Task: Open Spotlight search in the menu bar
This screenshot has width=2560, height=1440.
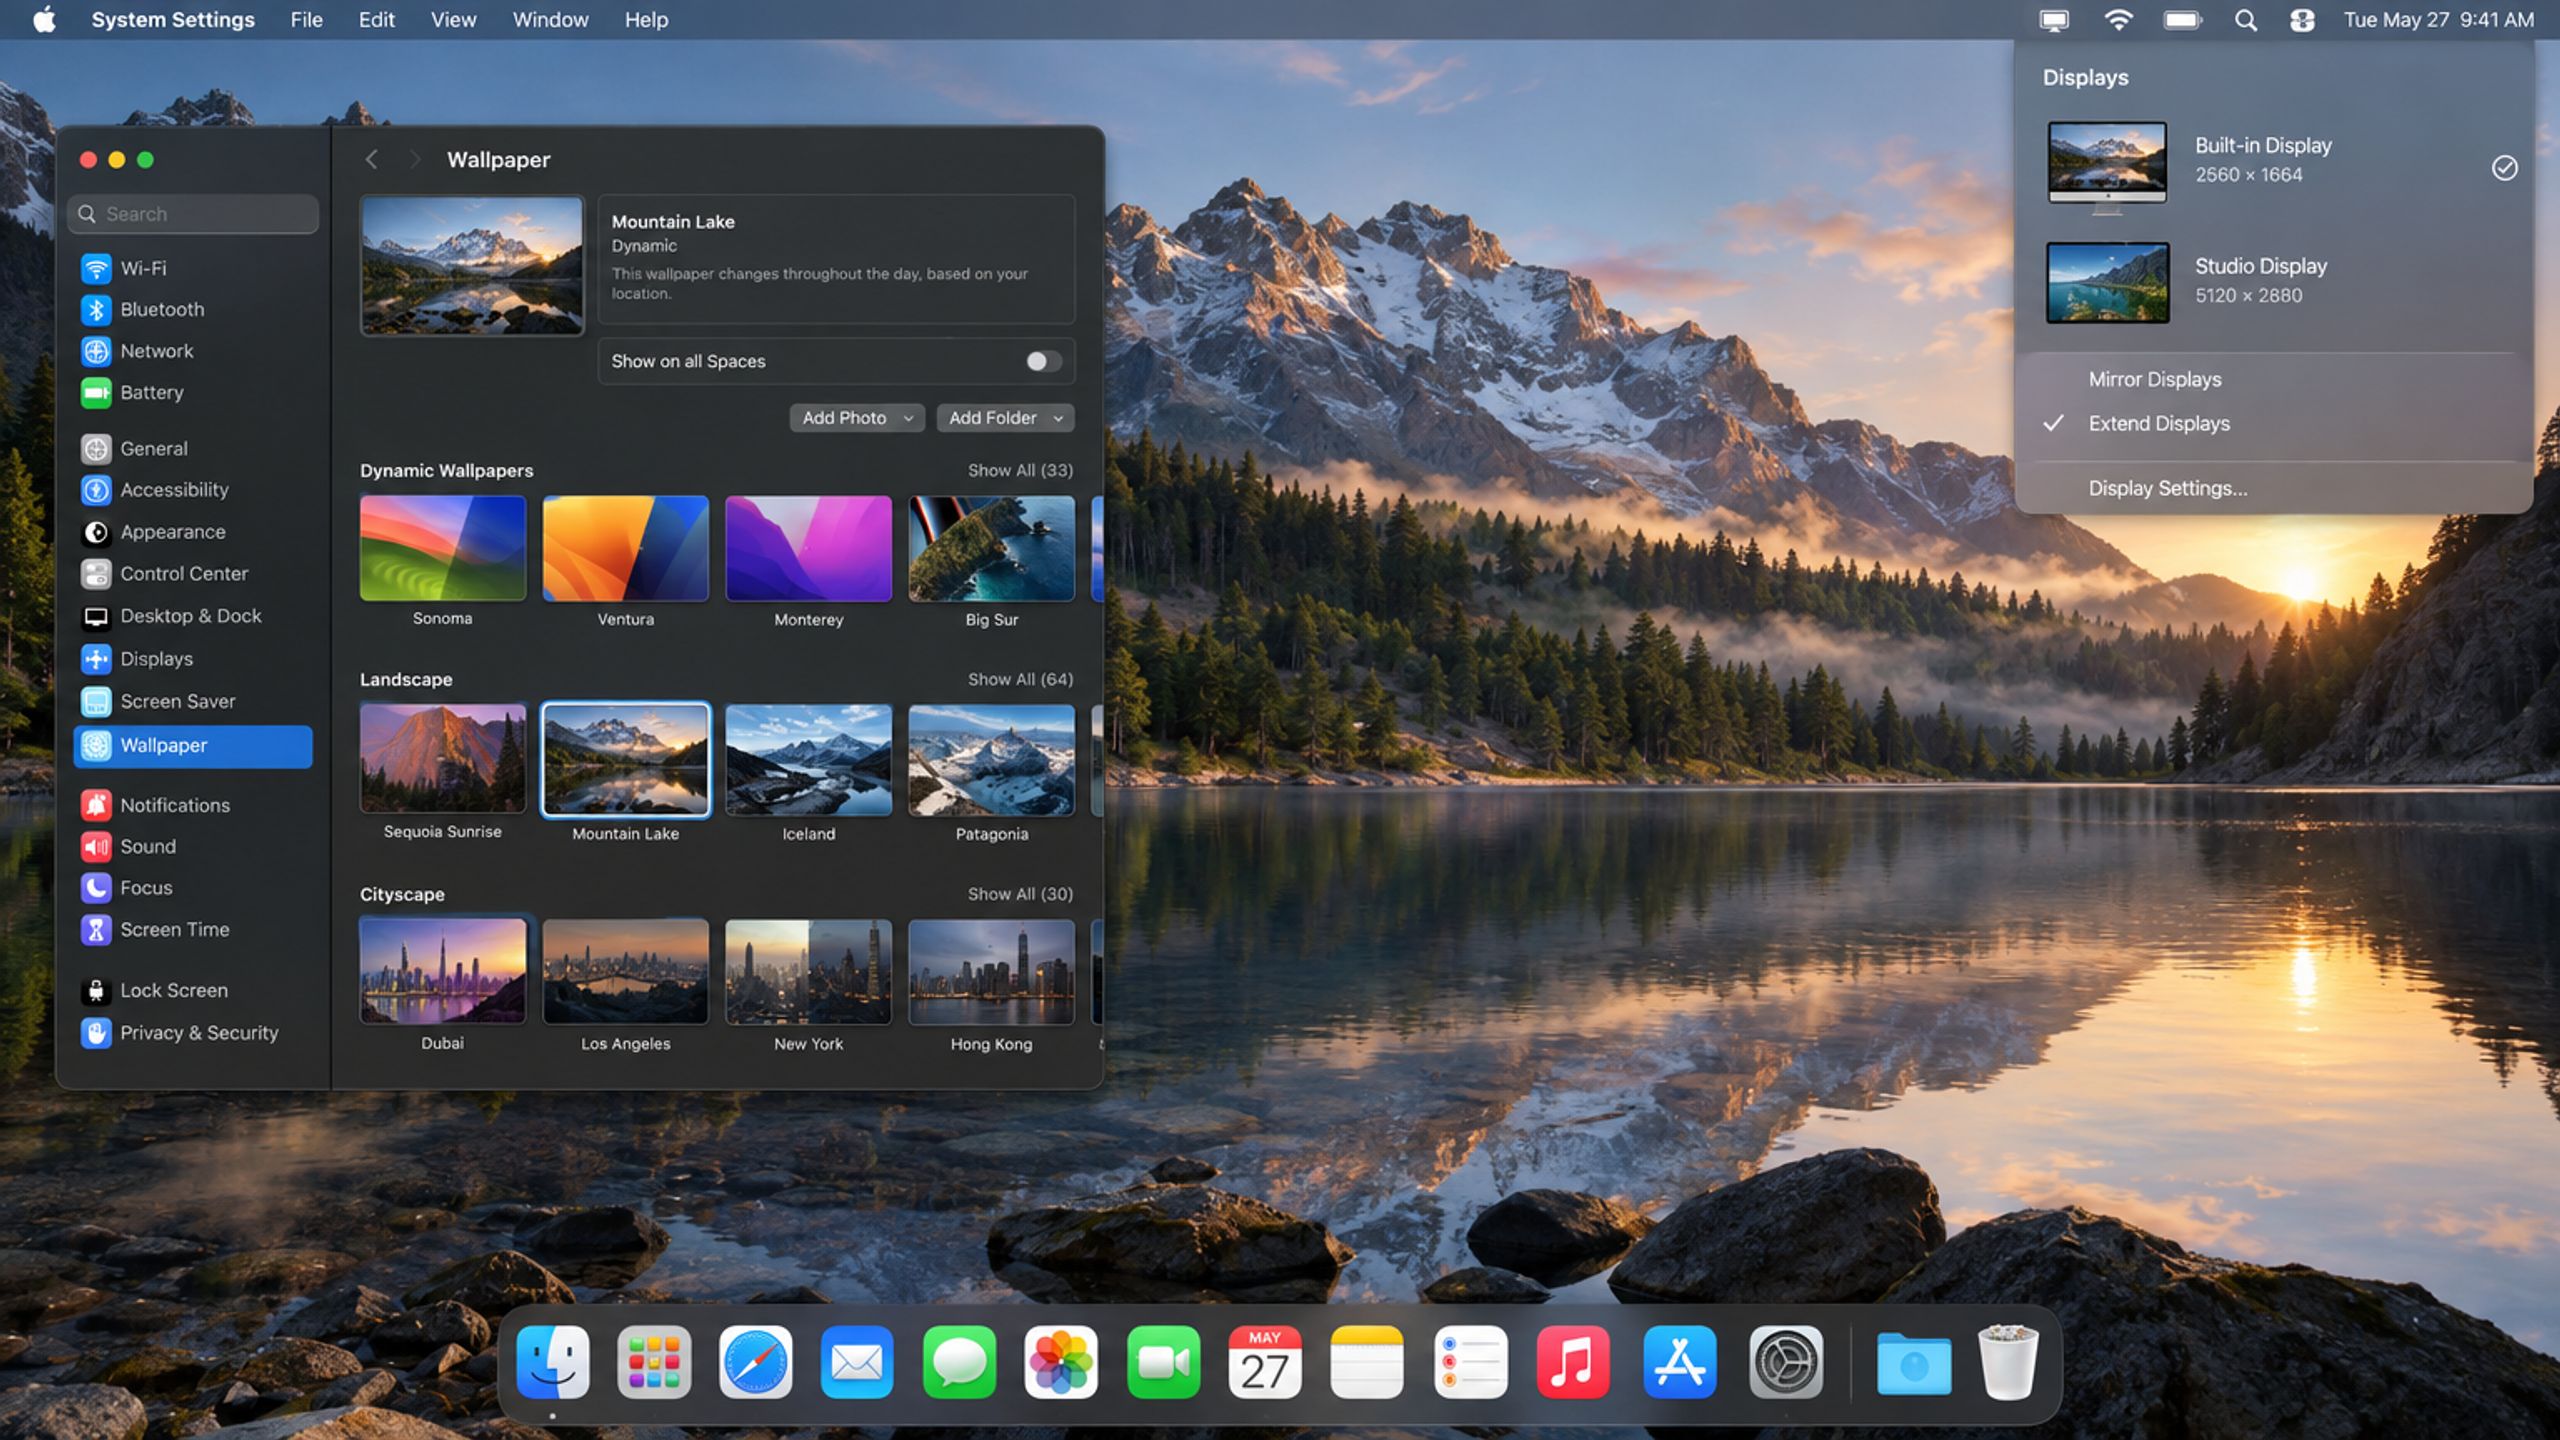Action: tap(2246, 20)
